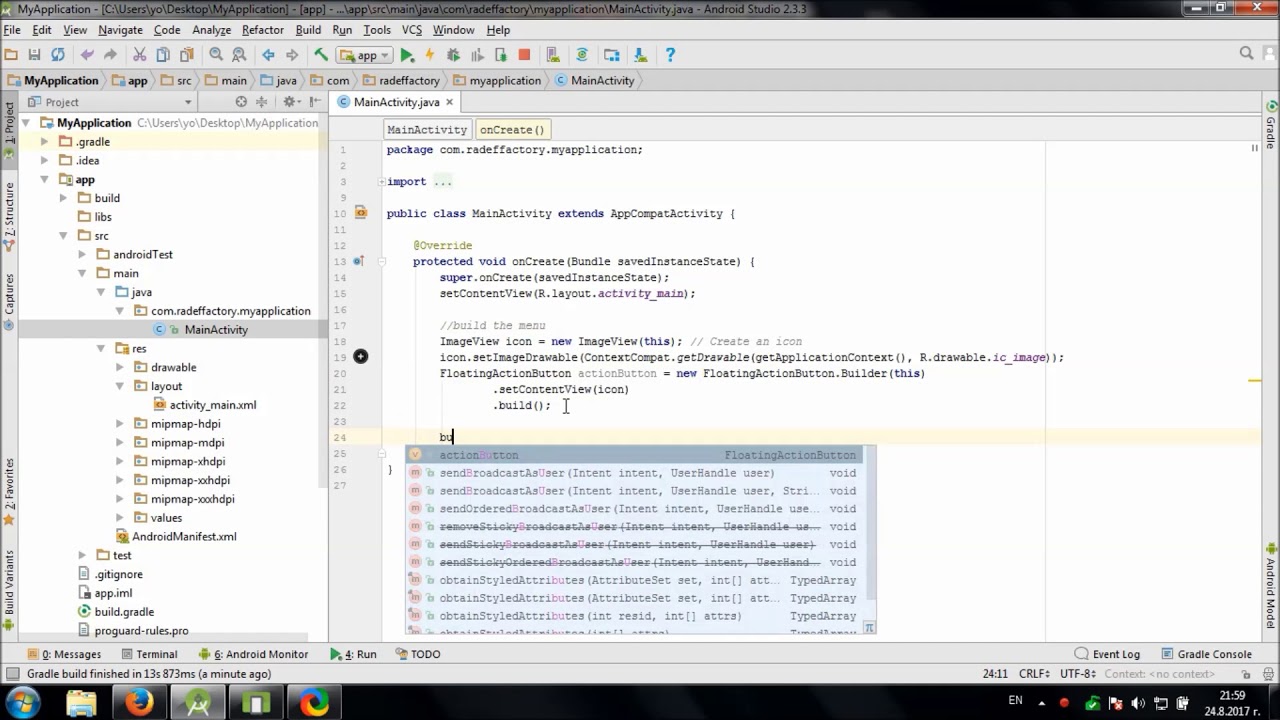1280x720 pixels.
Task: Open the Project panel gear settings
Action: pos(291,102)
